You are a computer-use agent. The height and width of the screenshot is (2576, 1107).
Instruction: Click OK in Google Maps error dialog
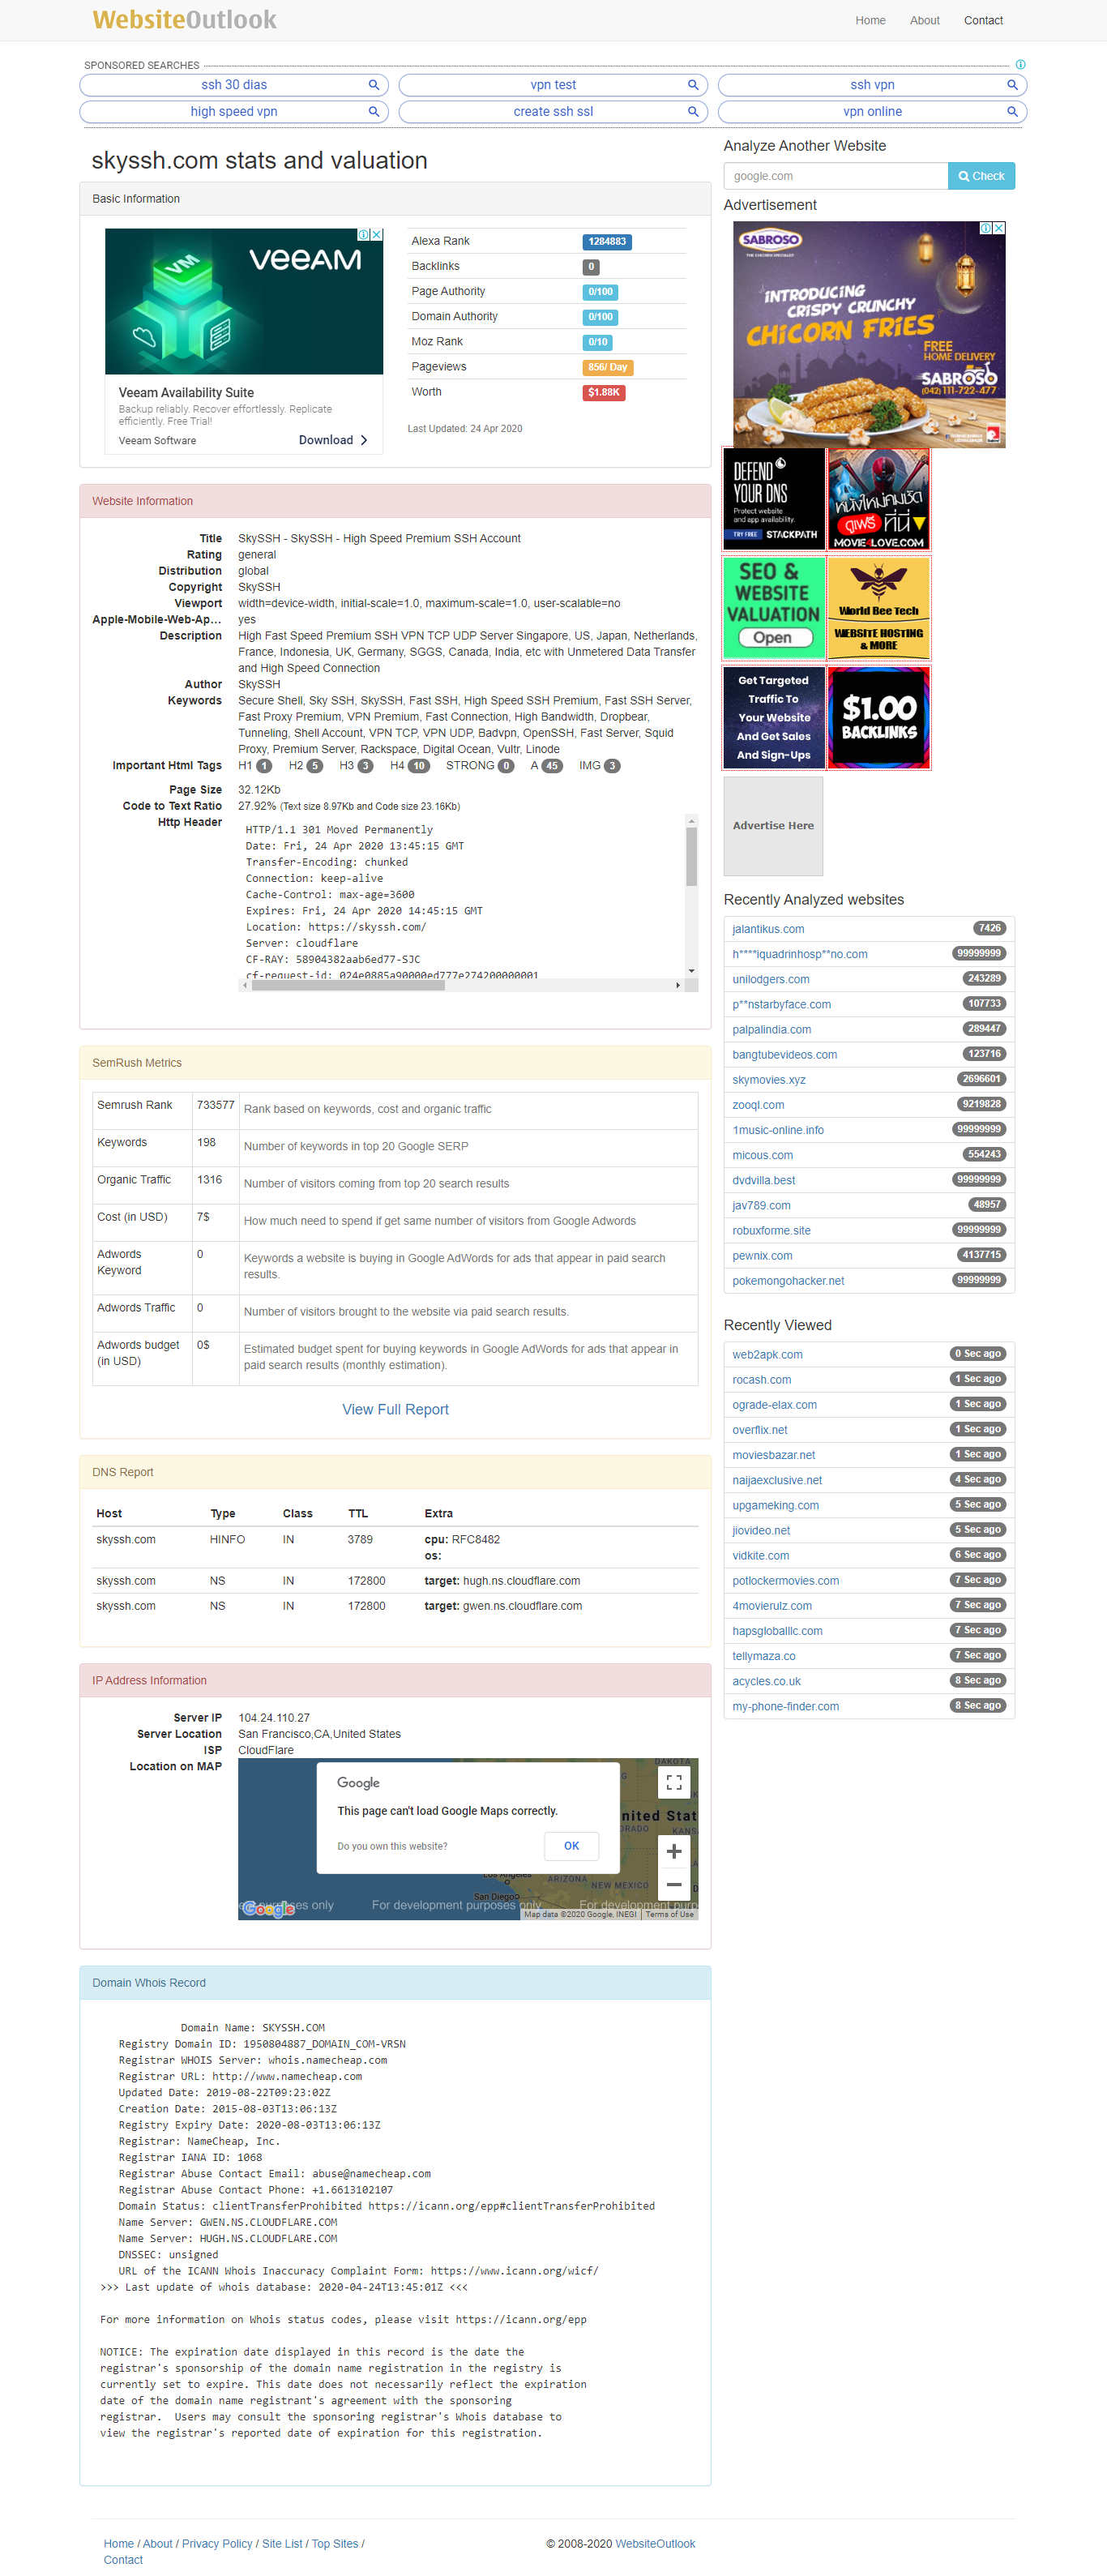(572, 1846)
